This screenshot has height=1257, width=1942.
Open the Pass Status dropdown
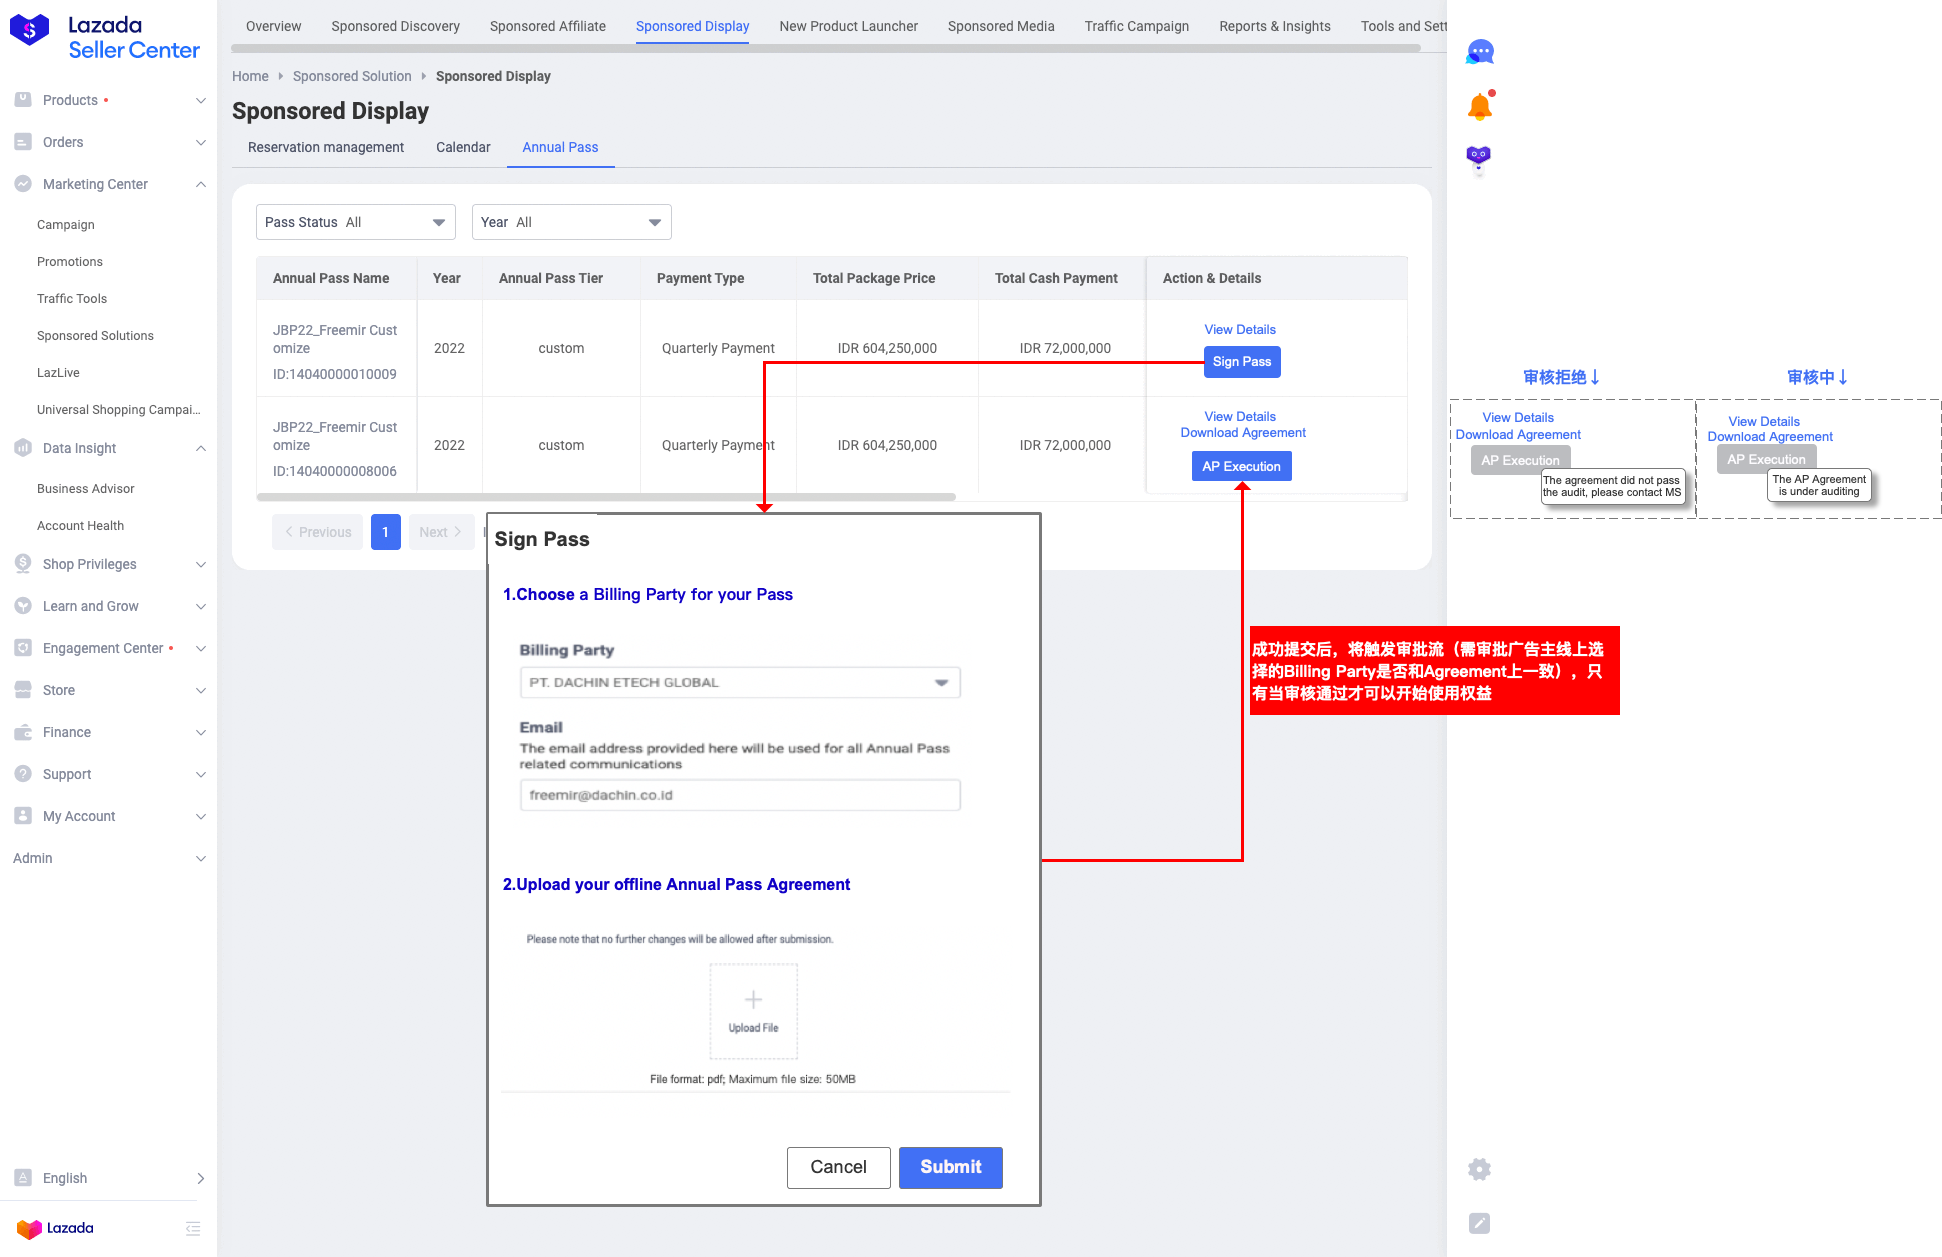click(x=355, y=222)
